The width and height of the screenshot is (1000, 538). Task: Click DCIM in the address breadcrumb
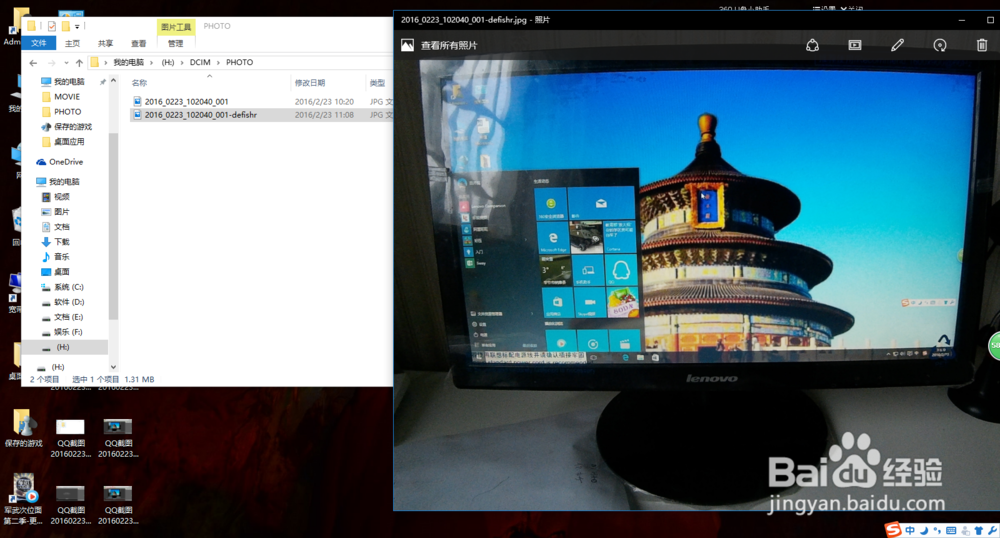(200, 62)
